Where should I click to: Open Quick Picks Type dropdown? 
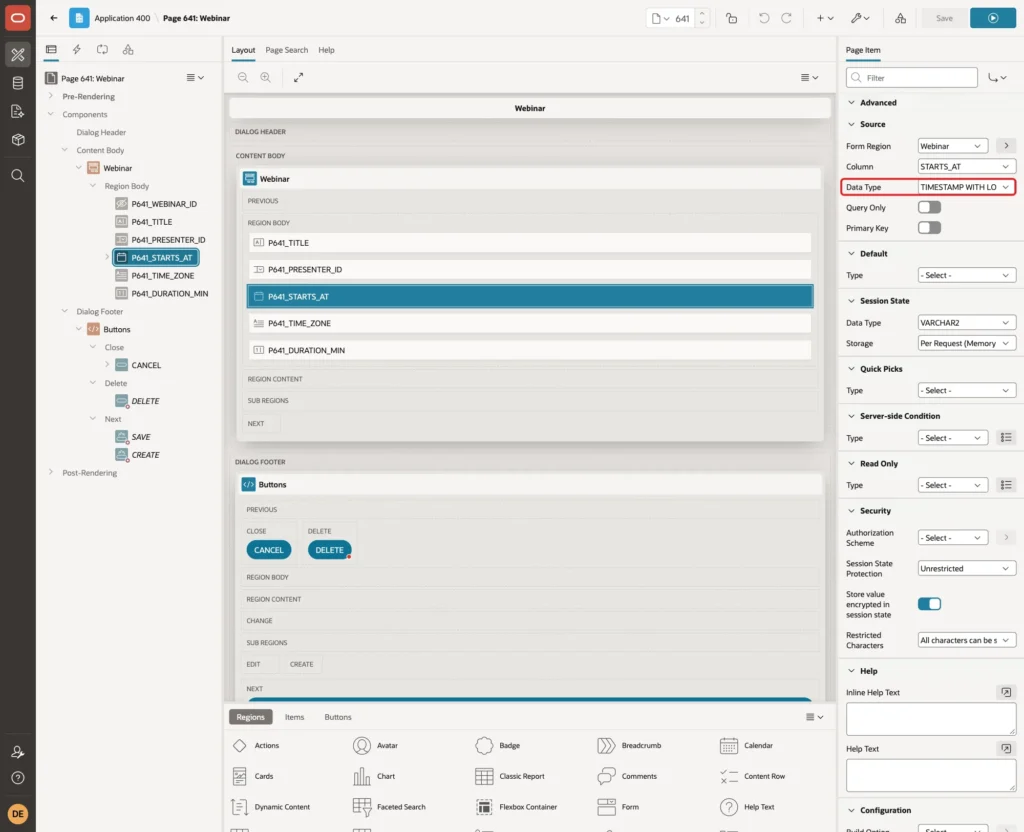[967, 391]
